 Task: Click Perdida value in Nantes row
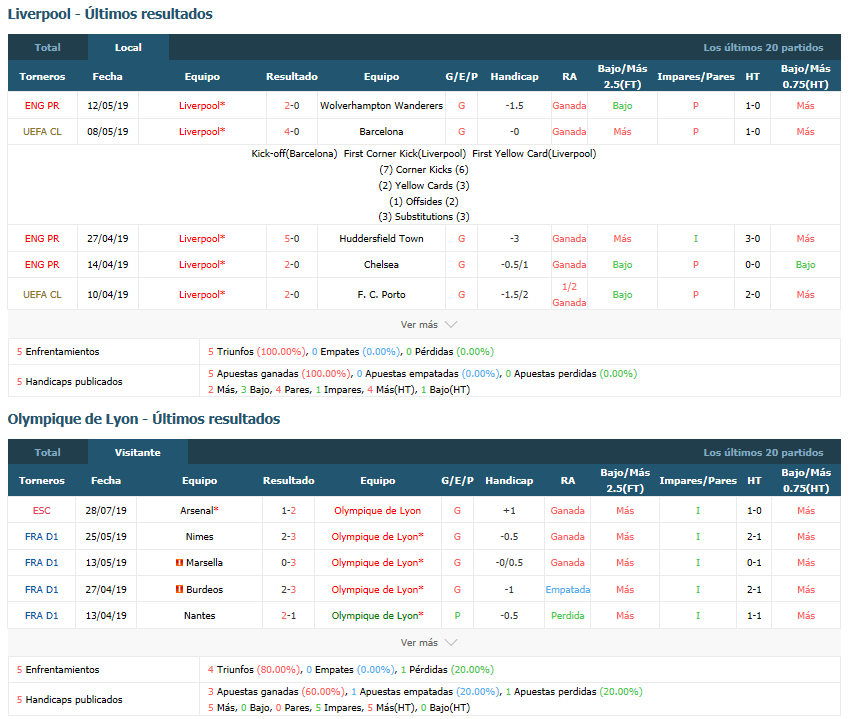point(567,615)
